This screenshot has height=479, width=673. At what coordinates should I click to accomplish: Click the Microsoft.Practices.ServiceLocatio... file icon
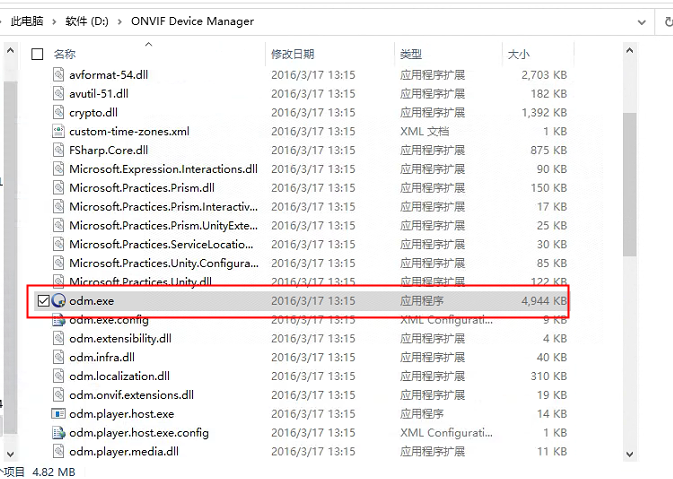click(x=58, y=244)
